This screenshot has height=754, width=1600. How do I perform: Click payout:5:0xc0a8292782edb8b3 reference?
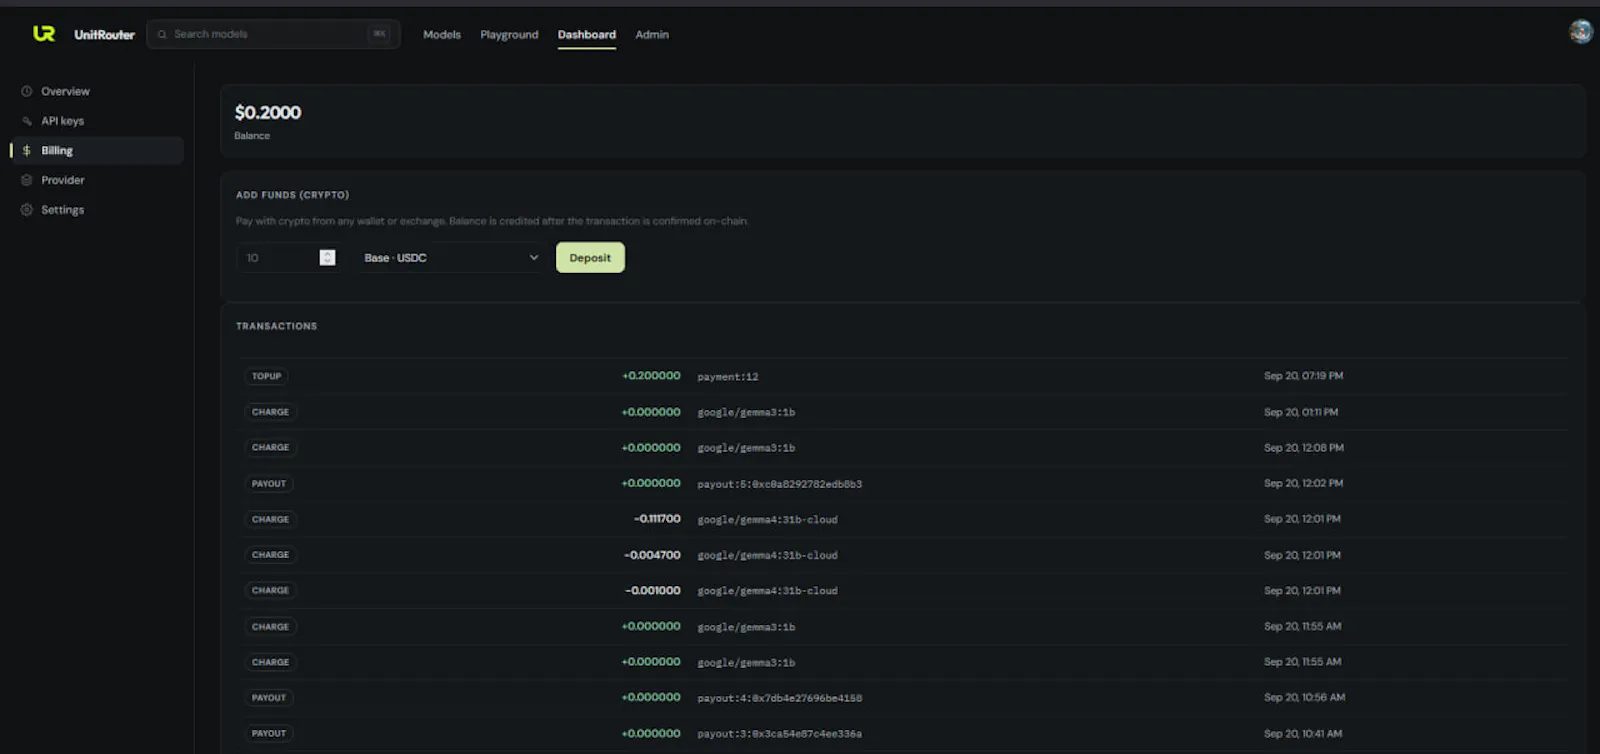[x=780, y=484]
